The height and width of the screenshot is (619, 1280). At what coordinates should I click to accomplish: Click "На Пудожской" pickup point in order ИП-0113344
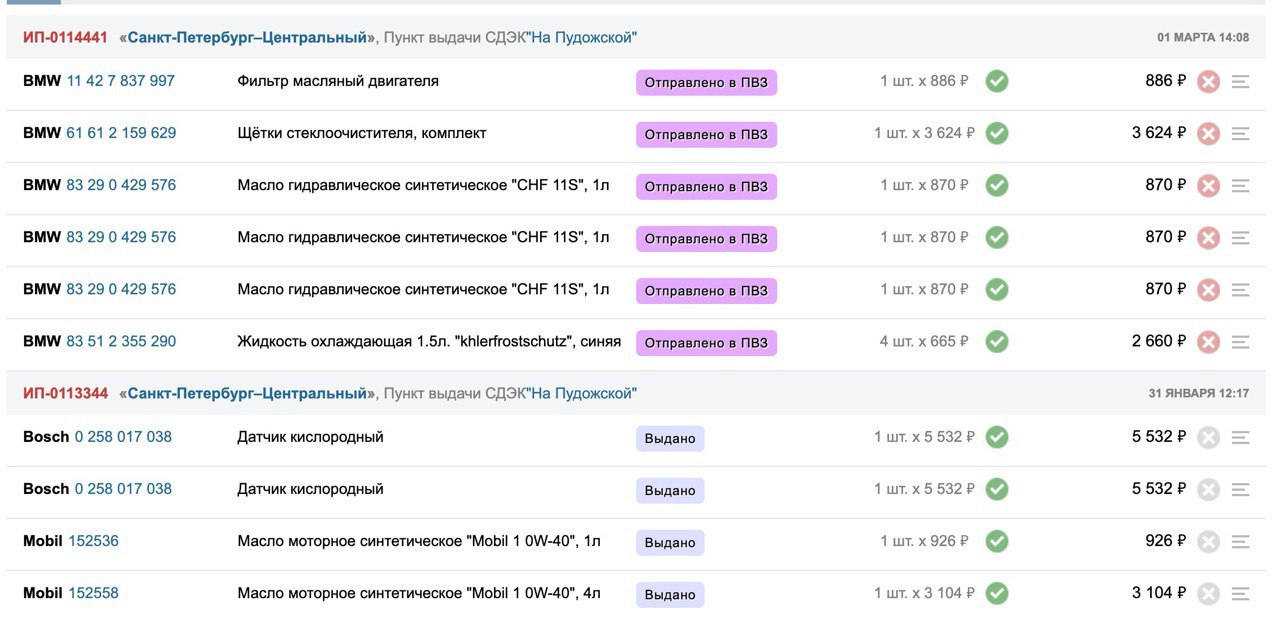tap(581, 394)
